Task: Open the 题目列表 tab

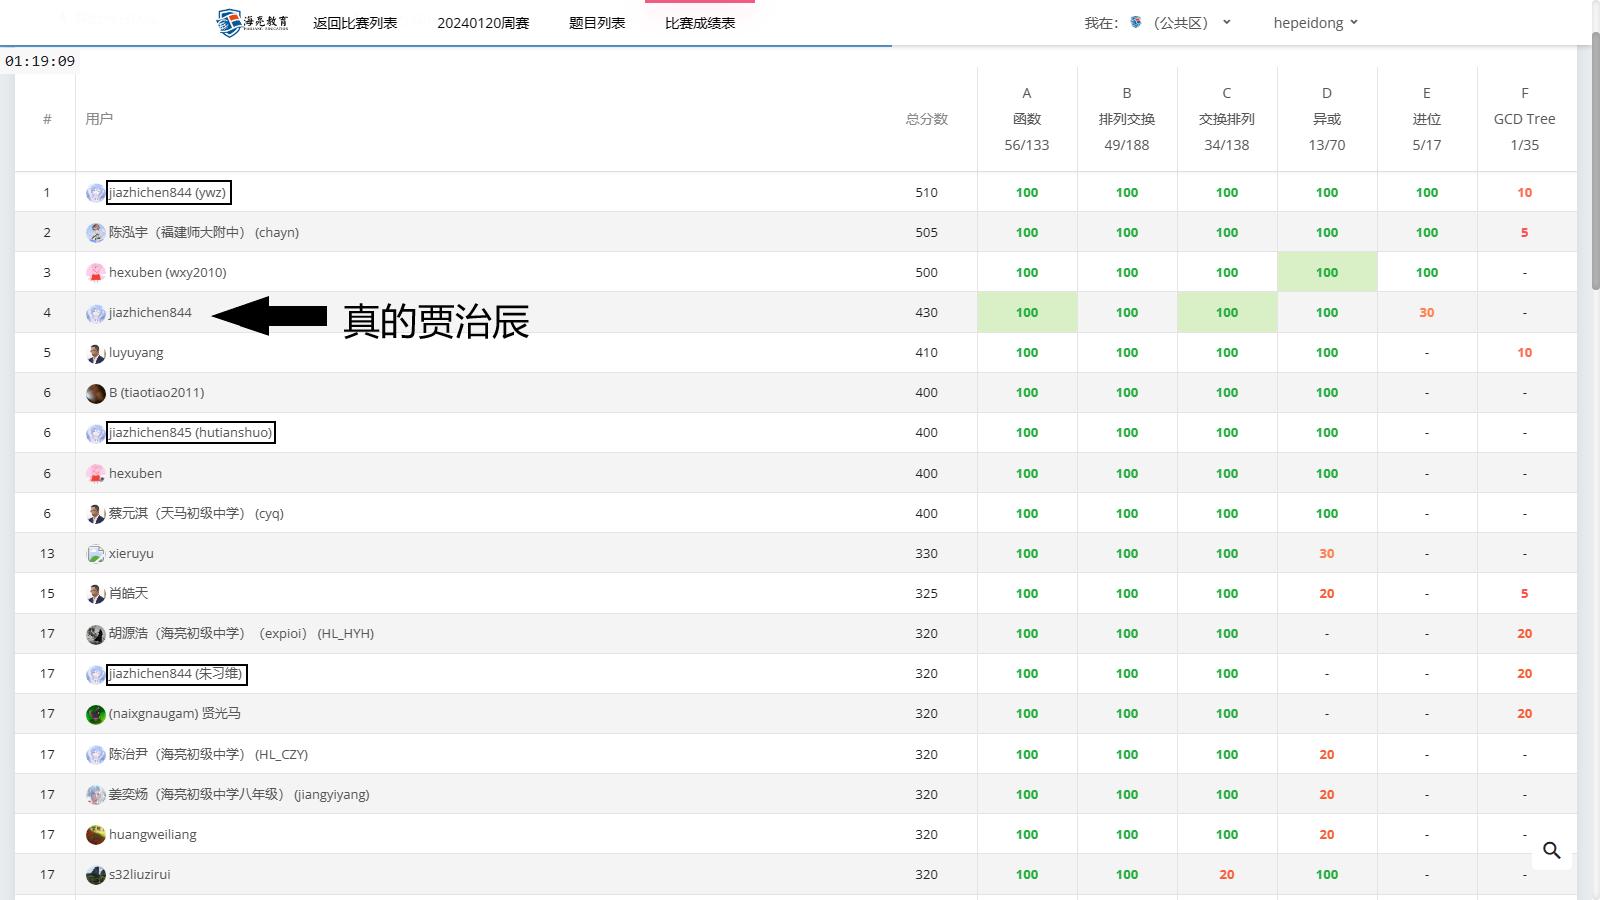Action: (597, 23)
